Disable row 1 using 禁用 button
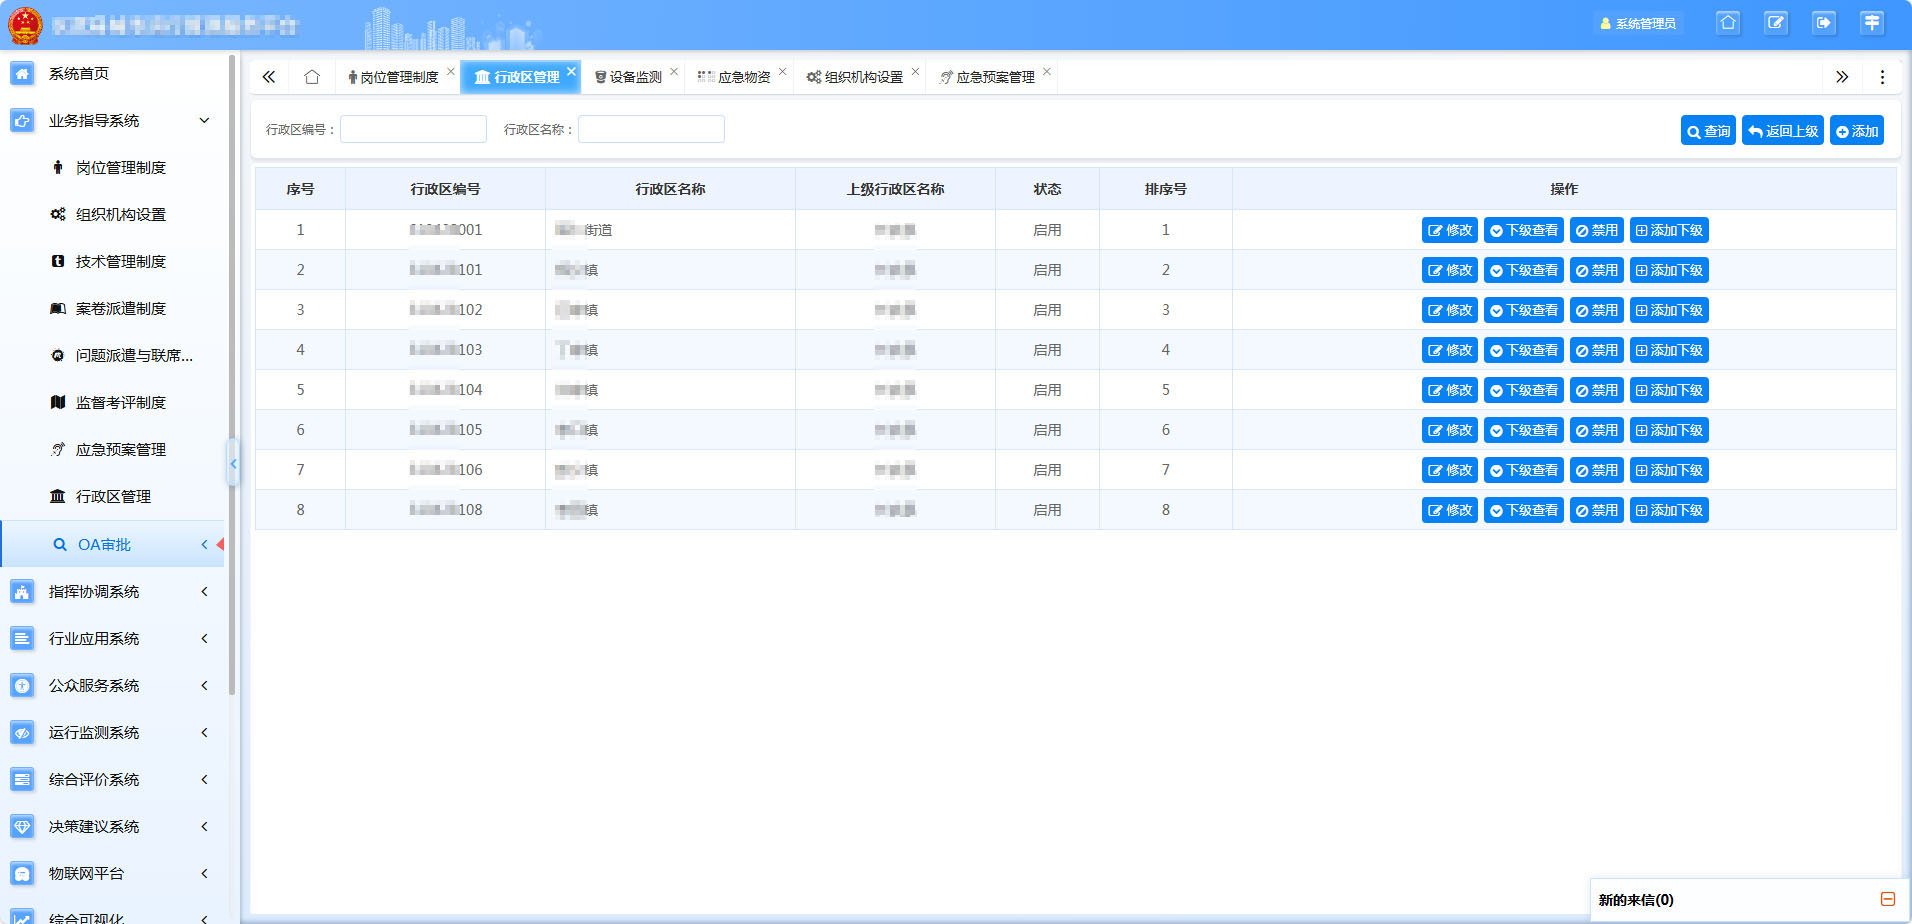Image resolution: width=1912 pixels, height=924 pixels. click(x=1596, y=230)
